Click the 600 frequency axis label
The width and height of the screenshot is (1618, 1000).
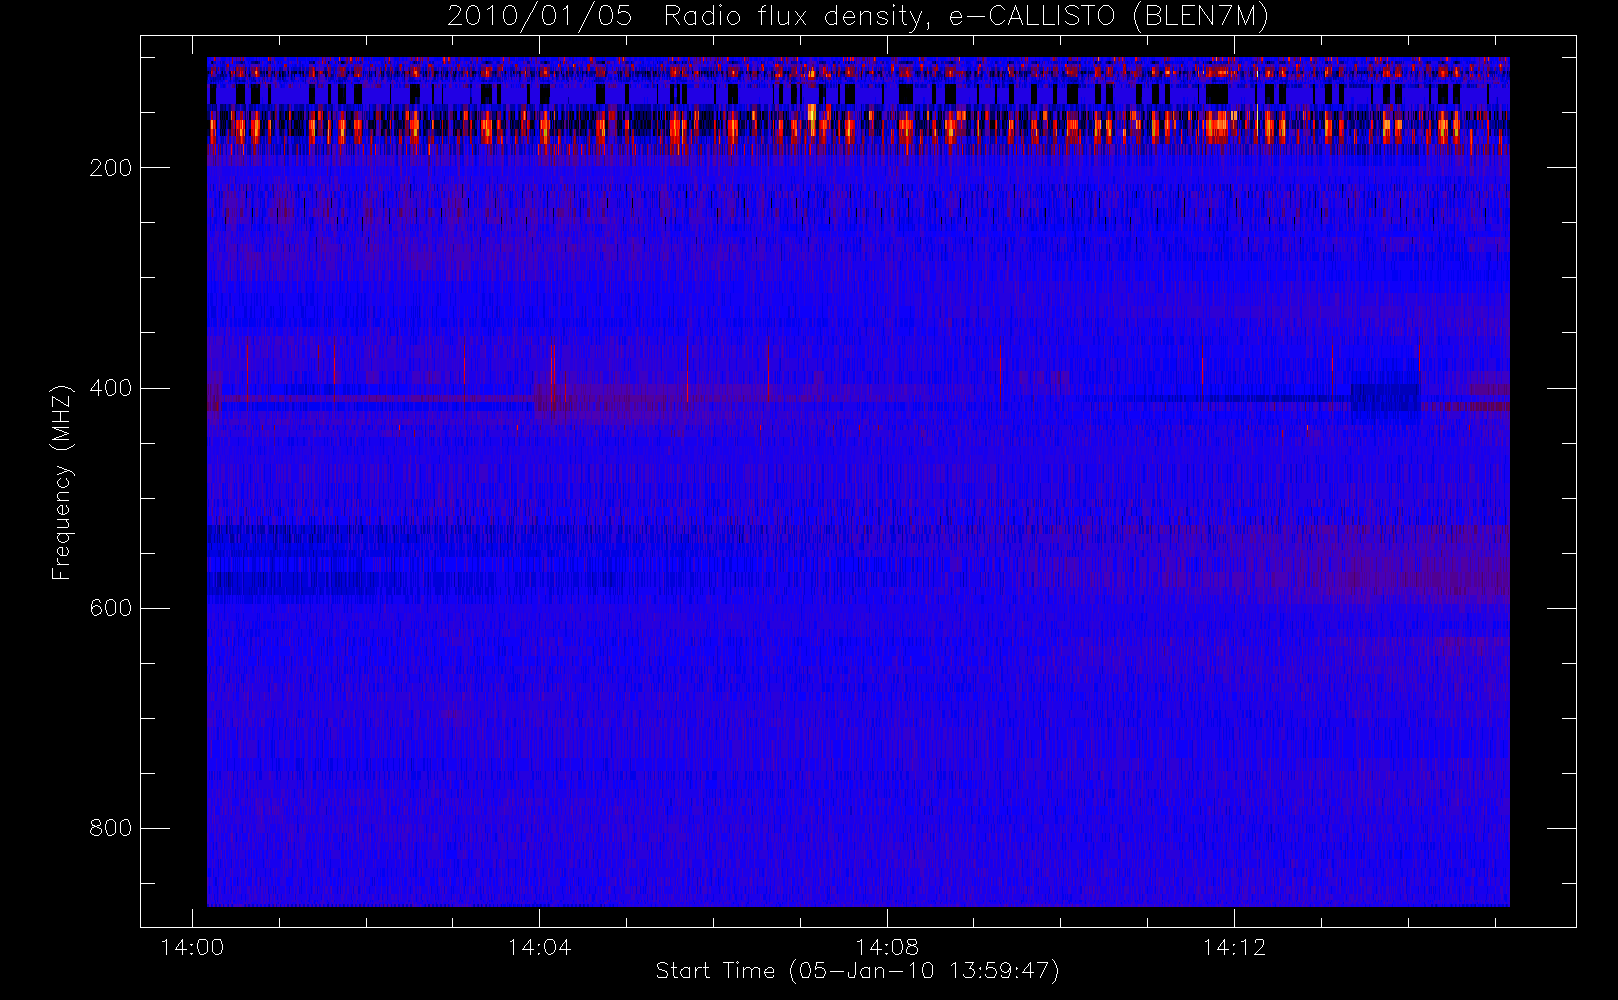(110, 608)
